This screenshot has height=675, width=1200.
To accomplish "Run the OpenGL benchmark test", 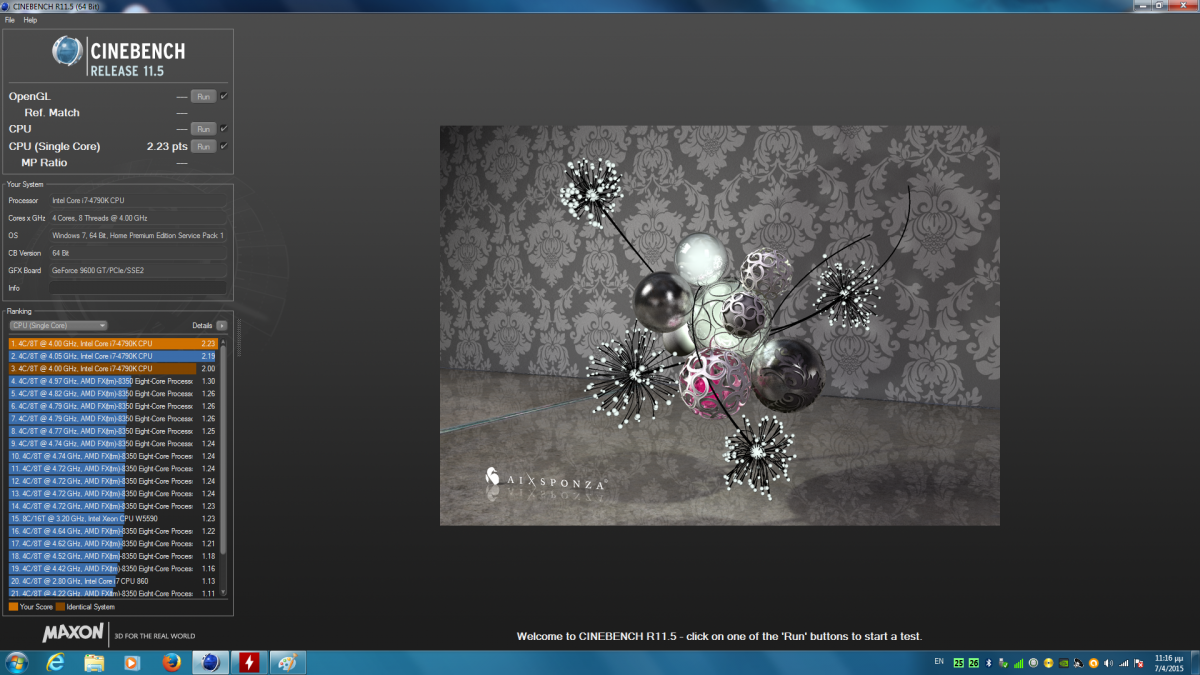I will tap(203, 96).
